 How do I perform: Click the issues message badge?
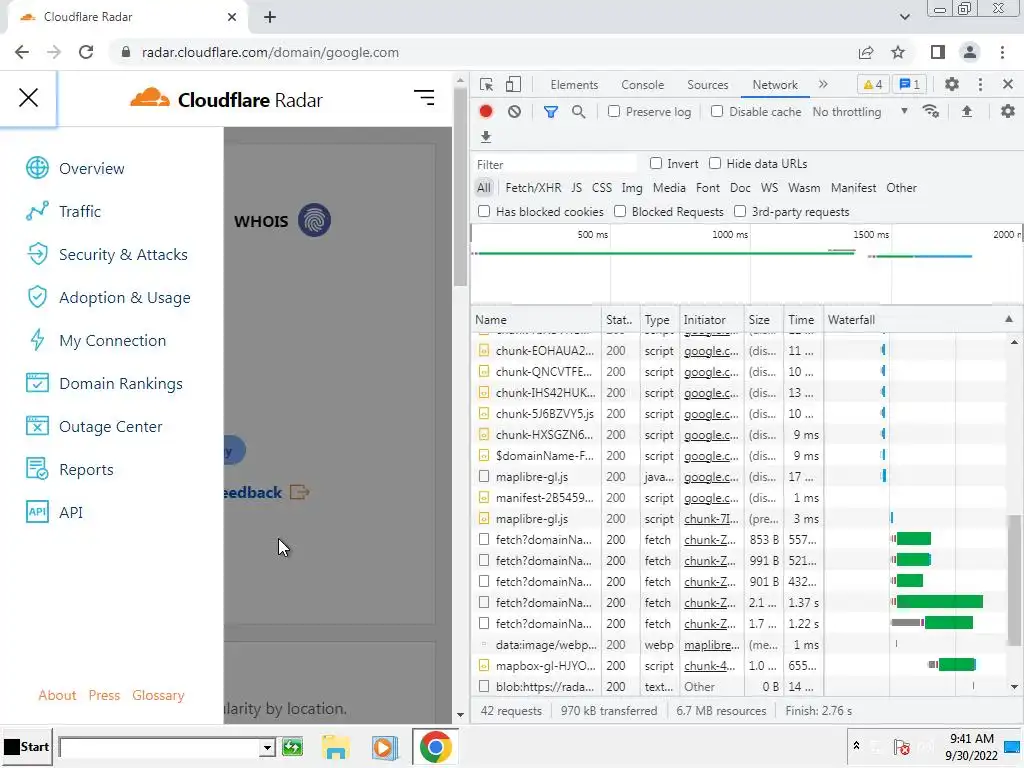[909, 84]
